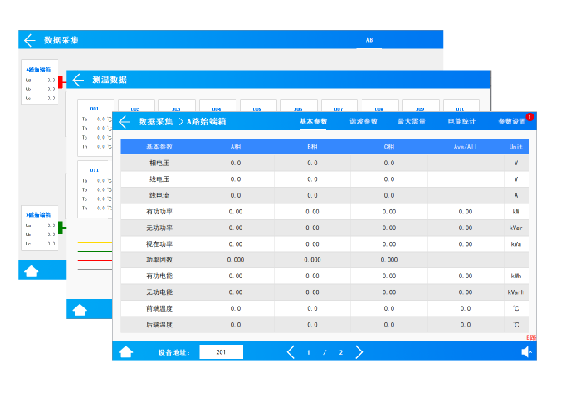Open home from the front window's bottom bar
The image size is (569, 399).
pyautogui.click(x=126, y=351)
